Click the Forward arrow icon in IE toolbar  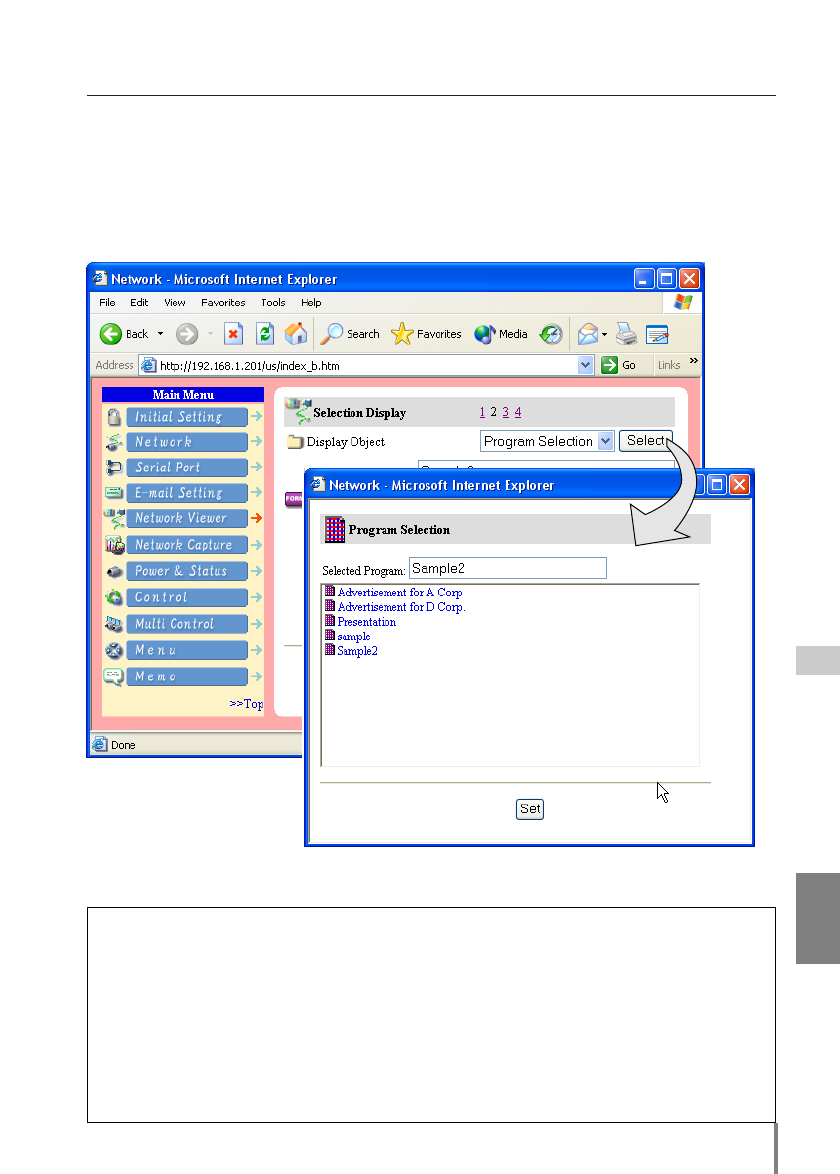pyautogui.click(x=187, y=334)
